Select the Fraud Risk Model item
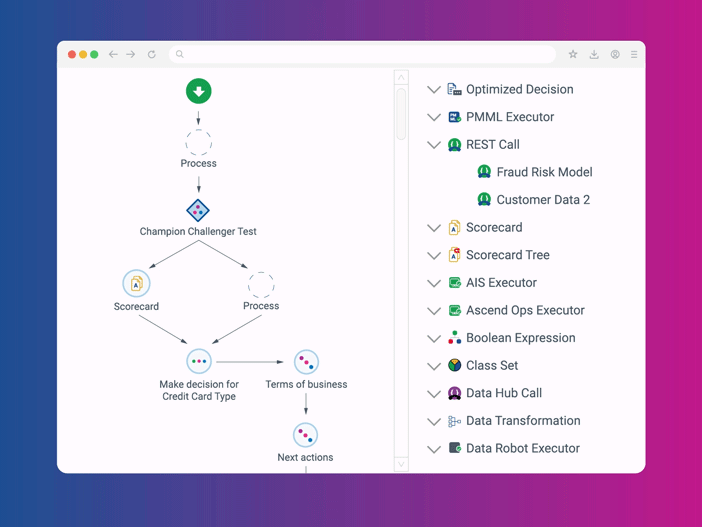This screenshot has width=702, height=527. point(544,172)
